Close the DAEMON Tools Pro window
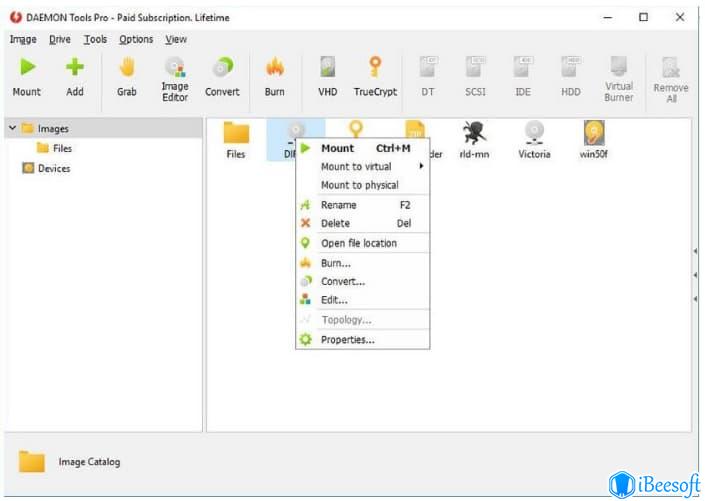This screenshot has height=501, width=705. tap(680, 18)
